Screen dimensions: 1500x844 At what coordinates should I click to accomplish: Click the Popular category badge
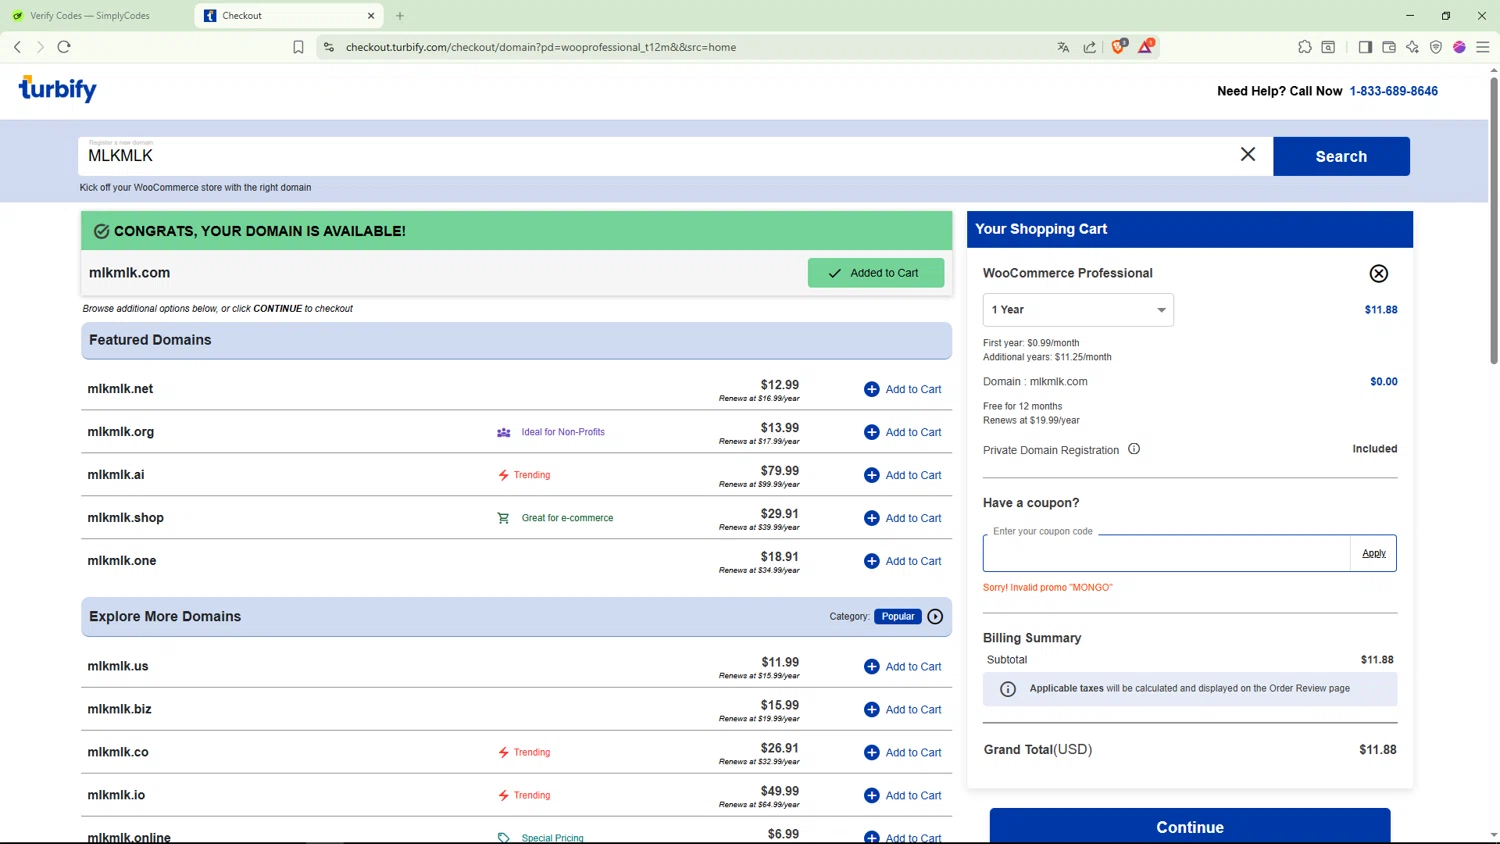(898, 616)
